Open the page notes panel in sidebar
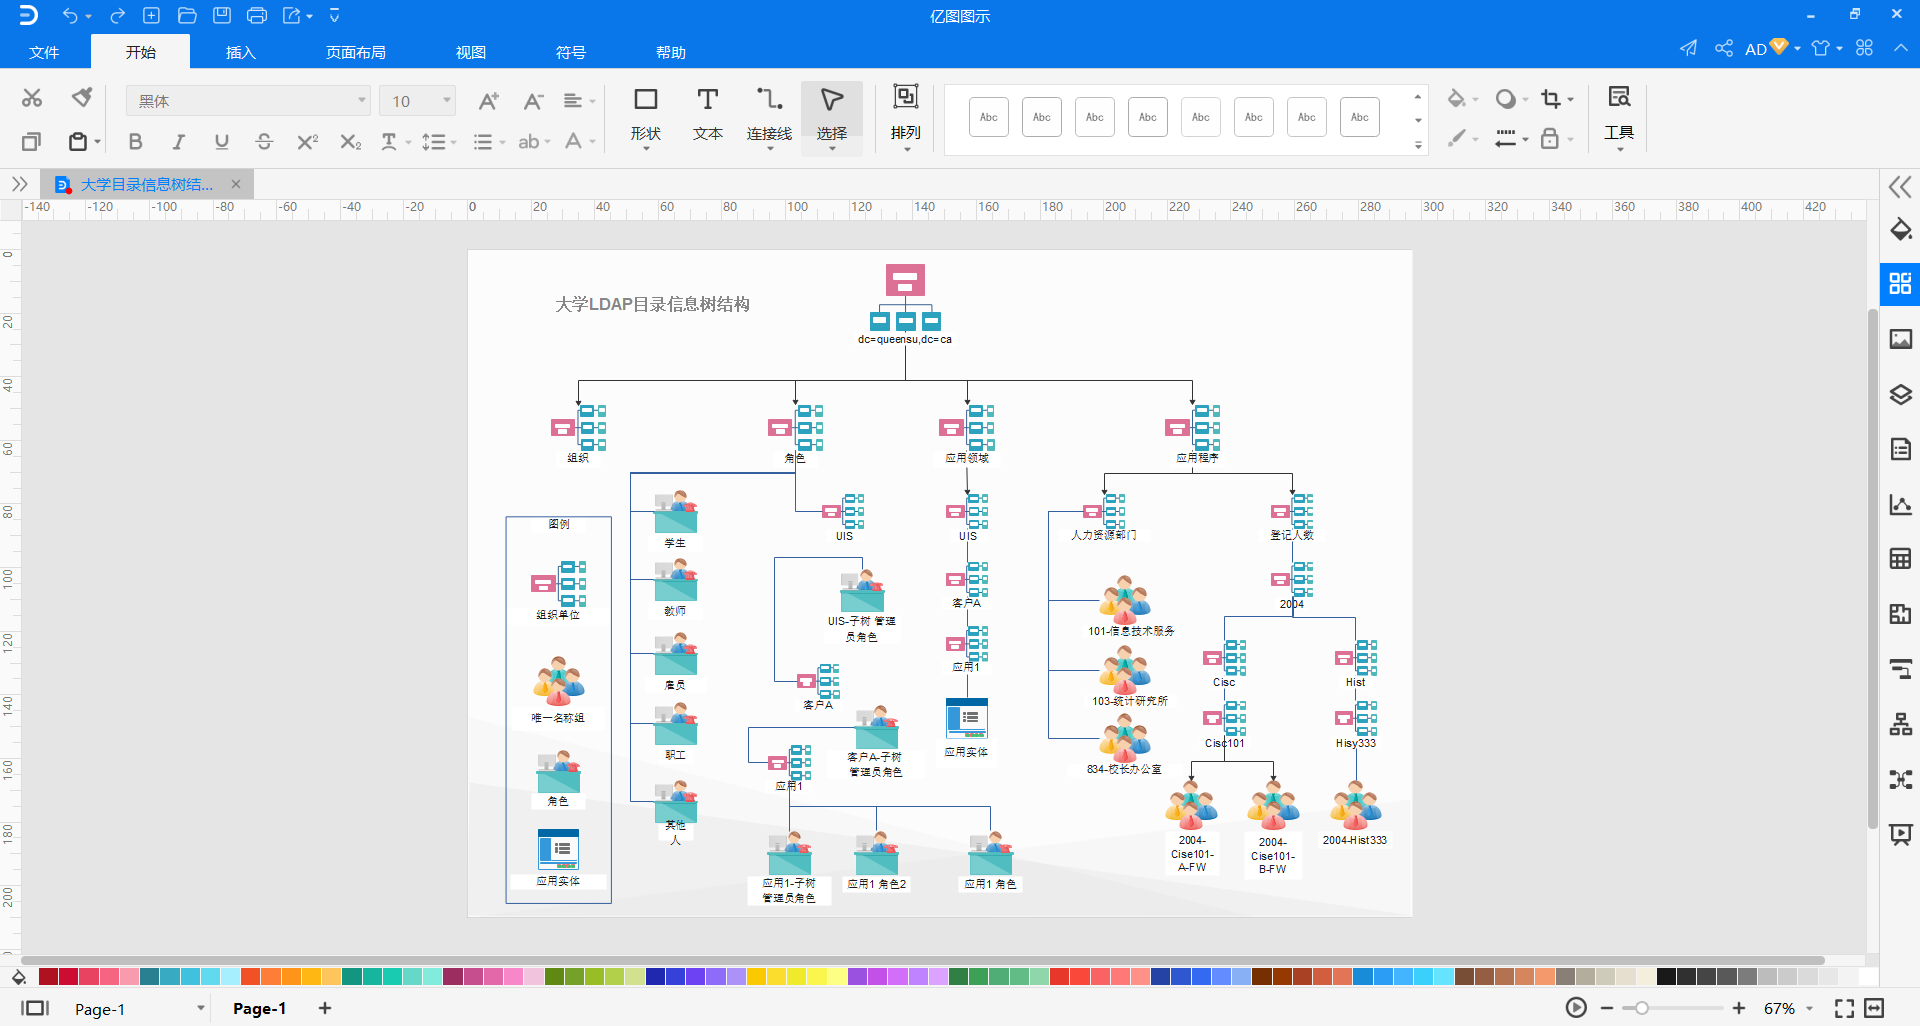 (x=1900, y=449)
